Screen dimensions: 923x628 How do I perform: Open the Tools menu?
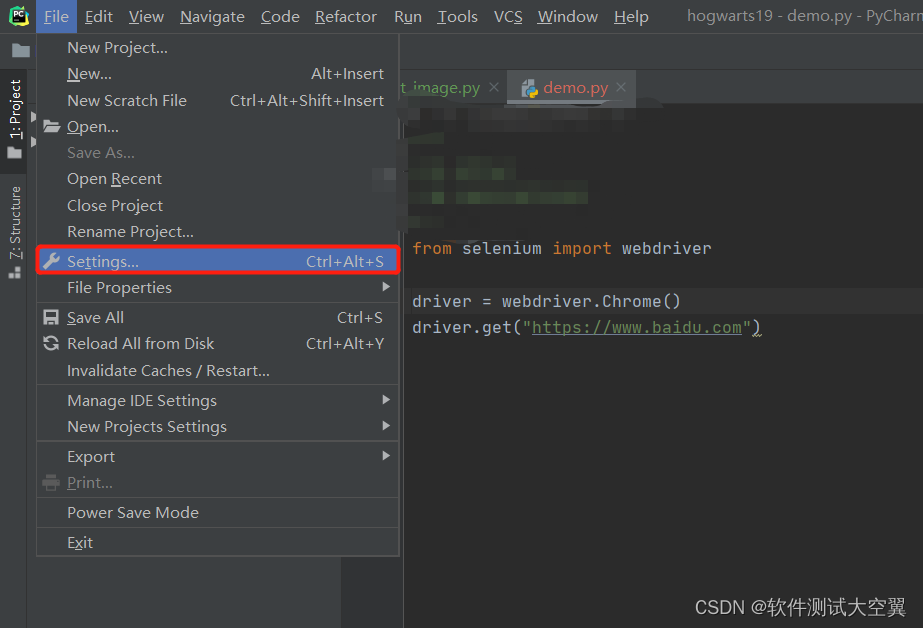(x=457, y=16)
